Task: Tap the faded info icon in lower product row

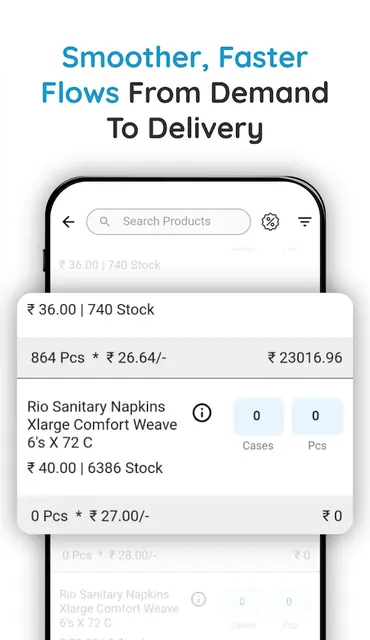Action: (199, 599)
